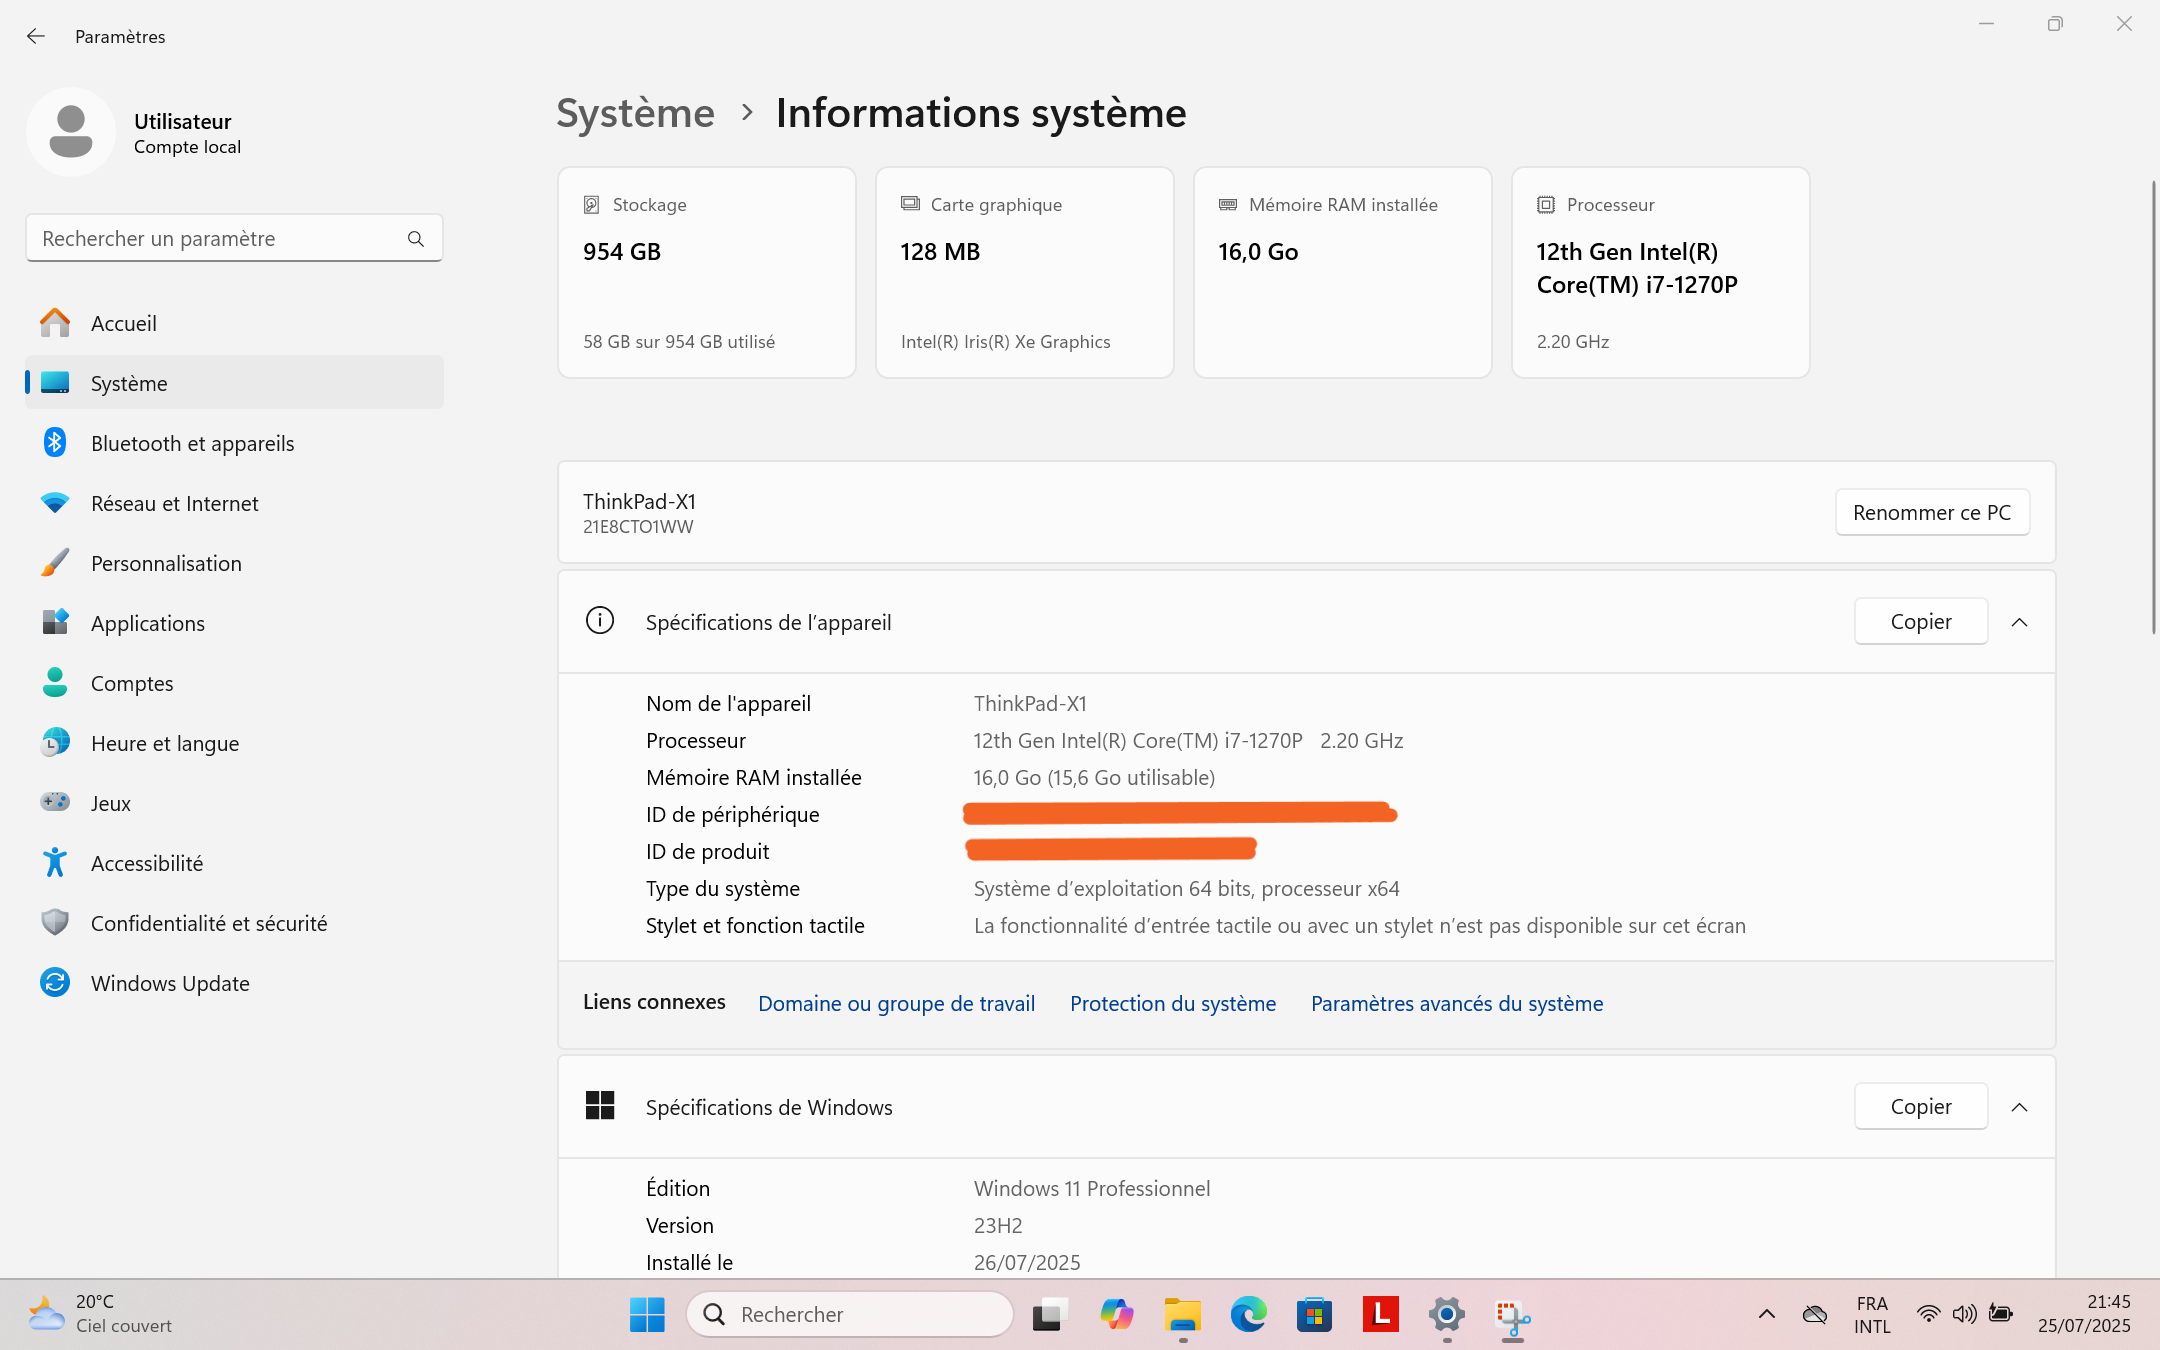Click the Système breadcrumb link

click(x=635, y=113)
